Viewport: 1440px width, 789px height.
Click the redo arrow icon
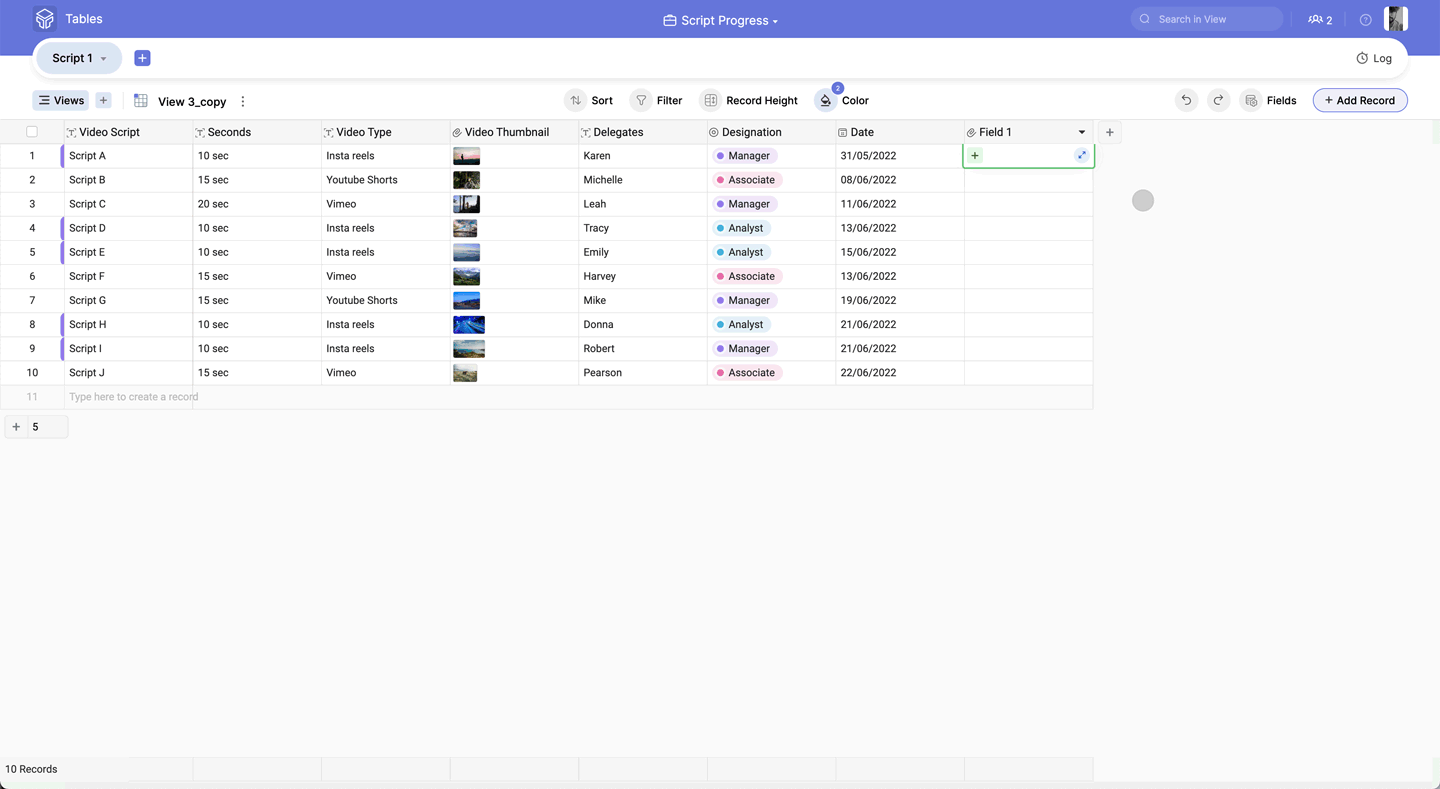(1218, 100)
